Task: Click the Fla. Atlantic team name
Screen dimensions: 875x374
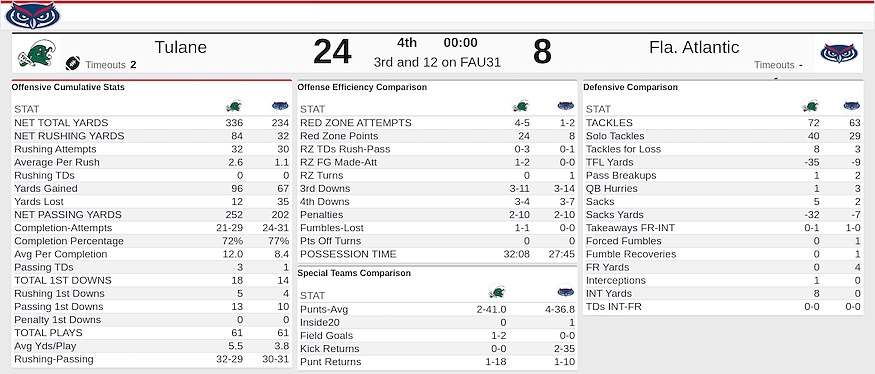Action: click(694, 47)
